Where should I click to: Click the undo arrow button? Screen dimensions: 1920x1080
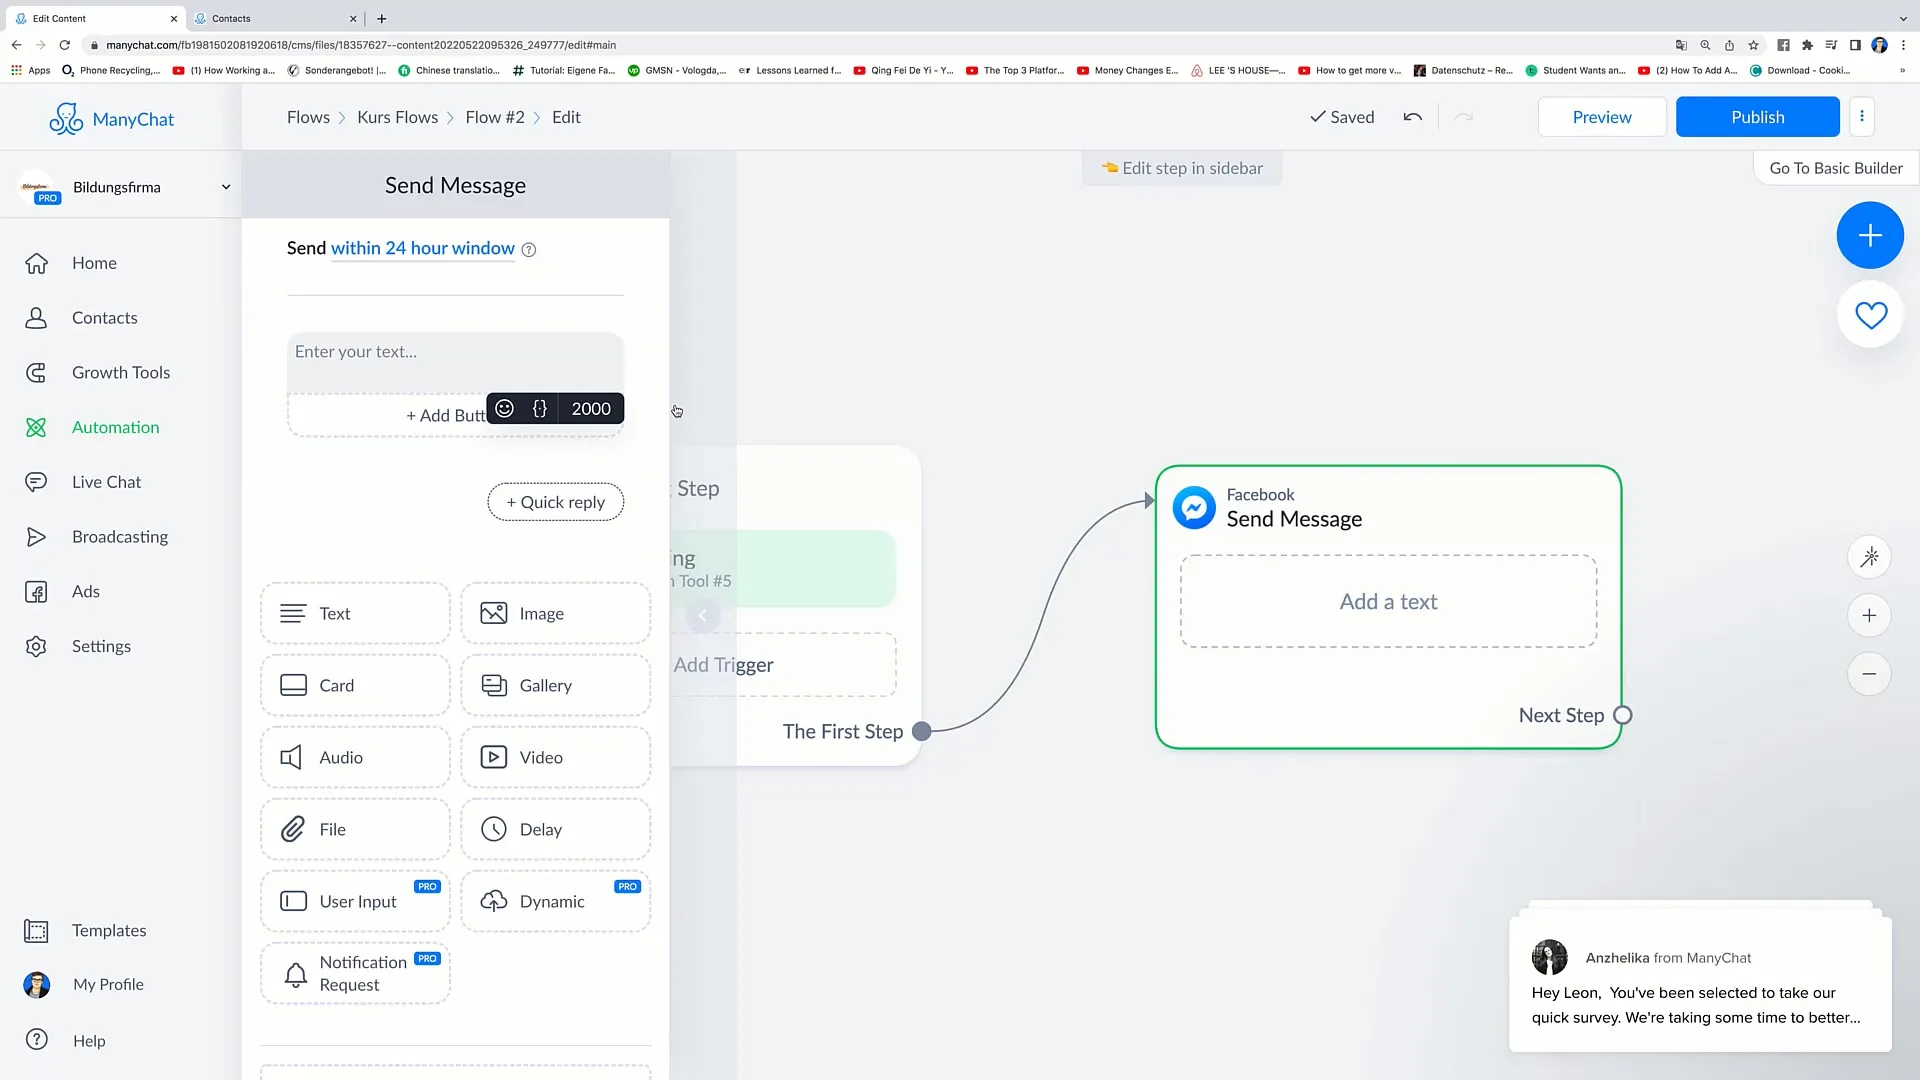(1414, 117)
